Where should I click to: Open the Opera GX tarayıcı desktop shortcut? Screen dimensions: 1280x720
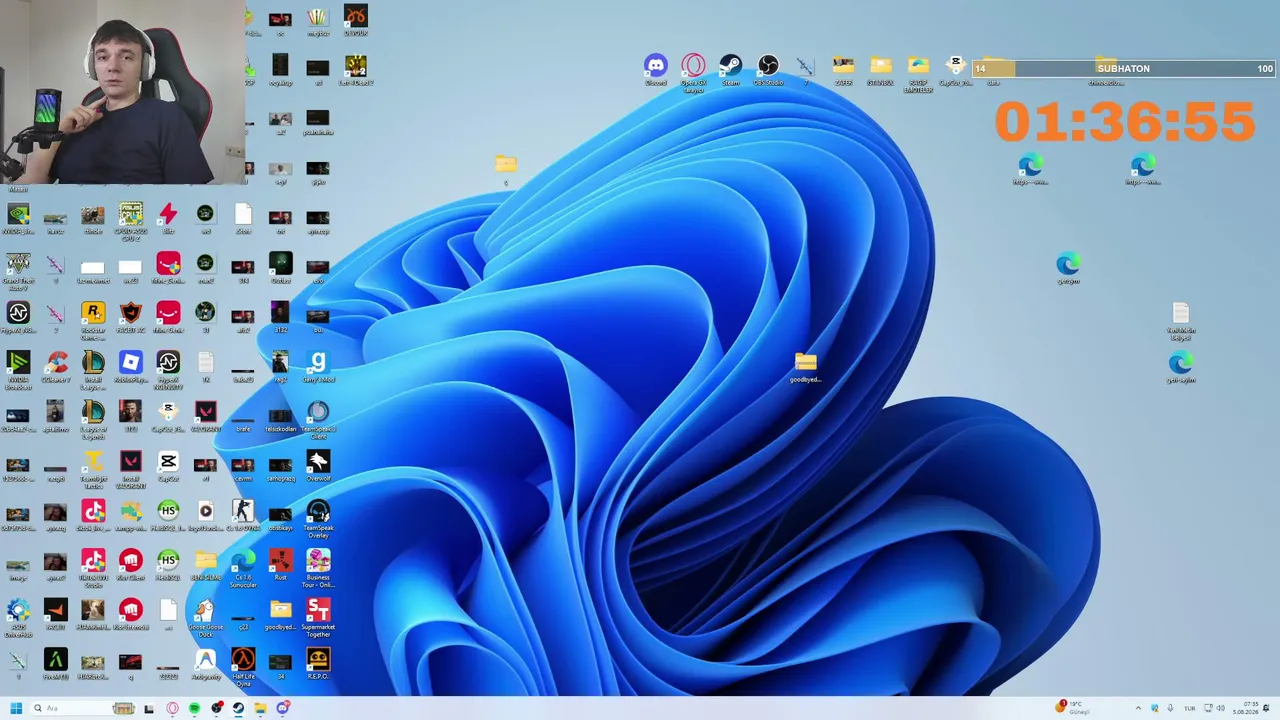coord(693,72)
